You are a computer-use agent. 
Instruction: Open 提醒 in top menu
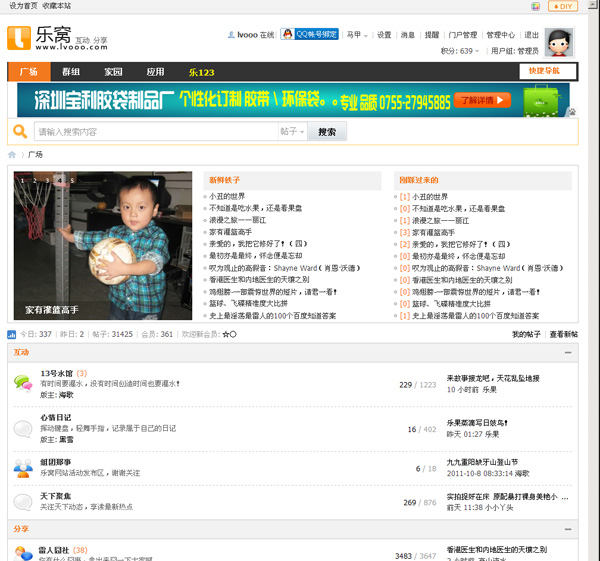pos(432,35)
